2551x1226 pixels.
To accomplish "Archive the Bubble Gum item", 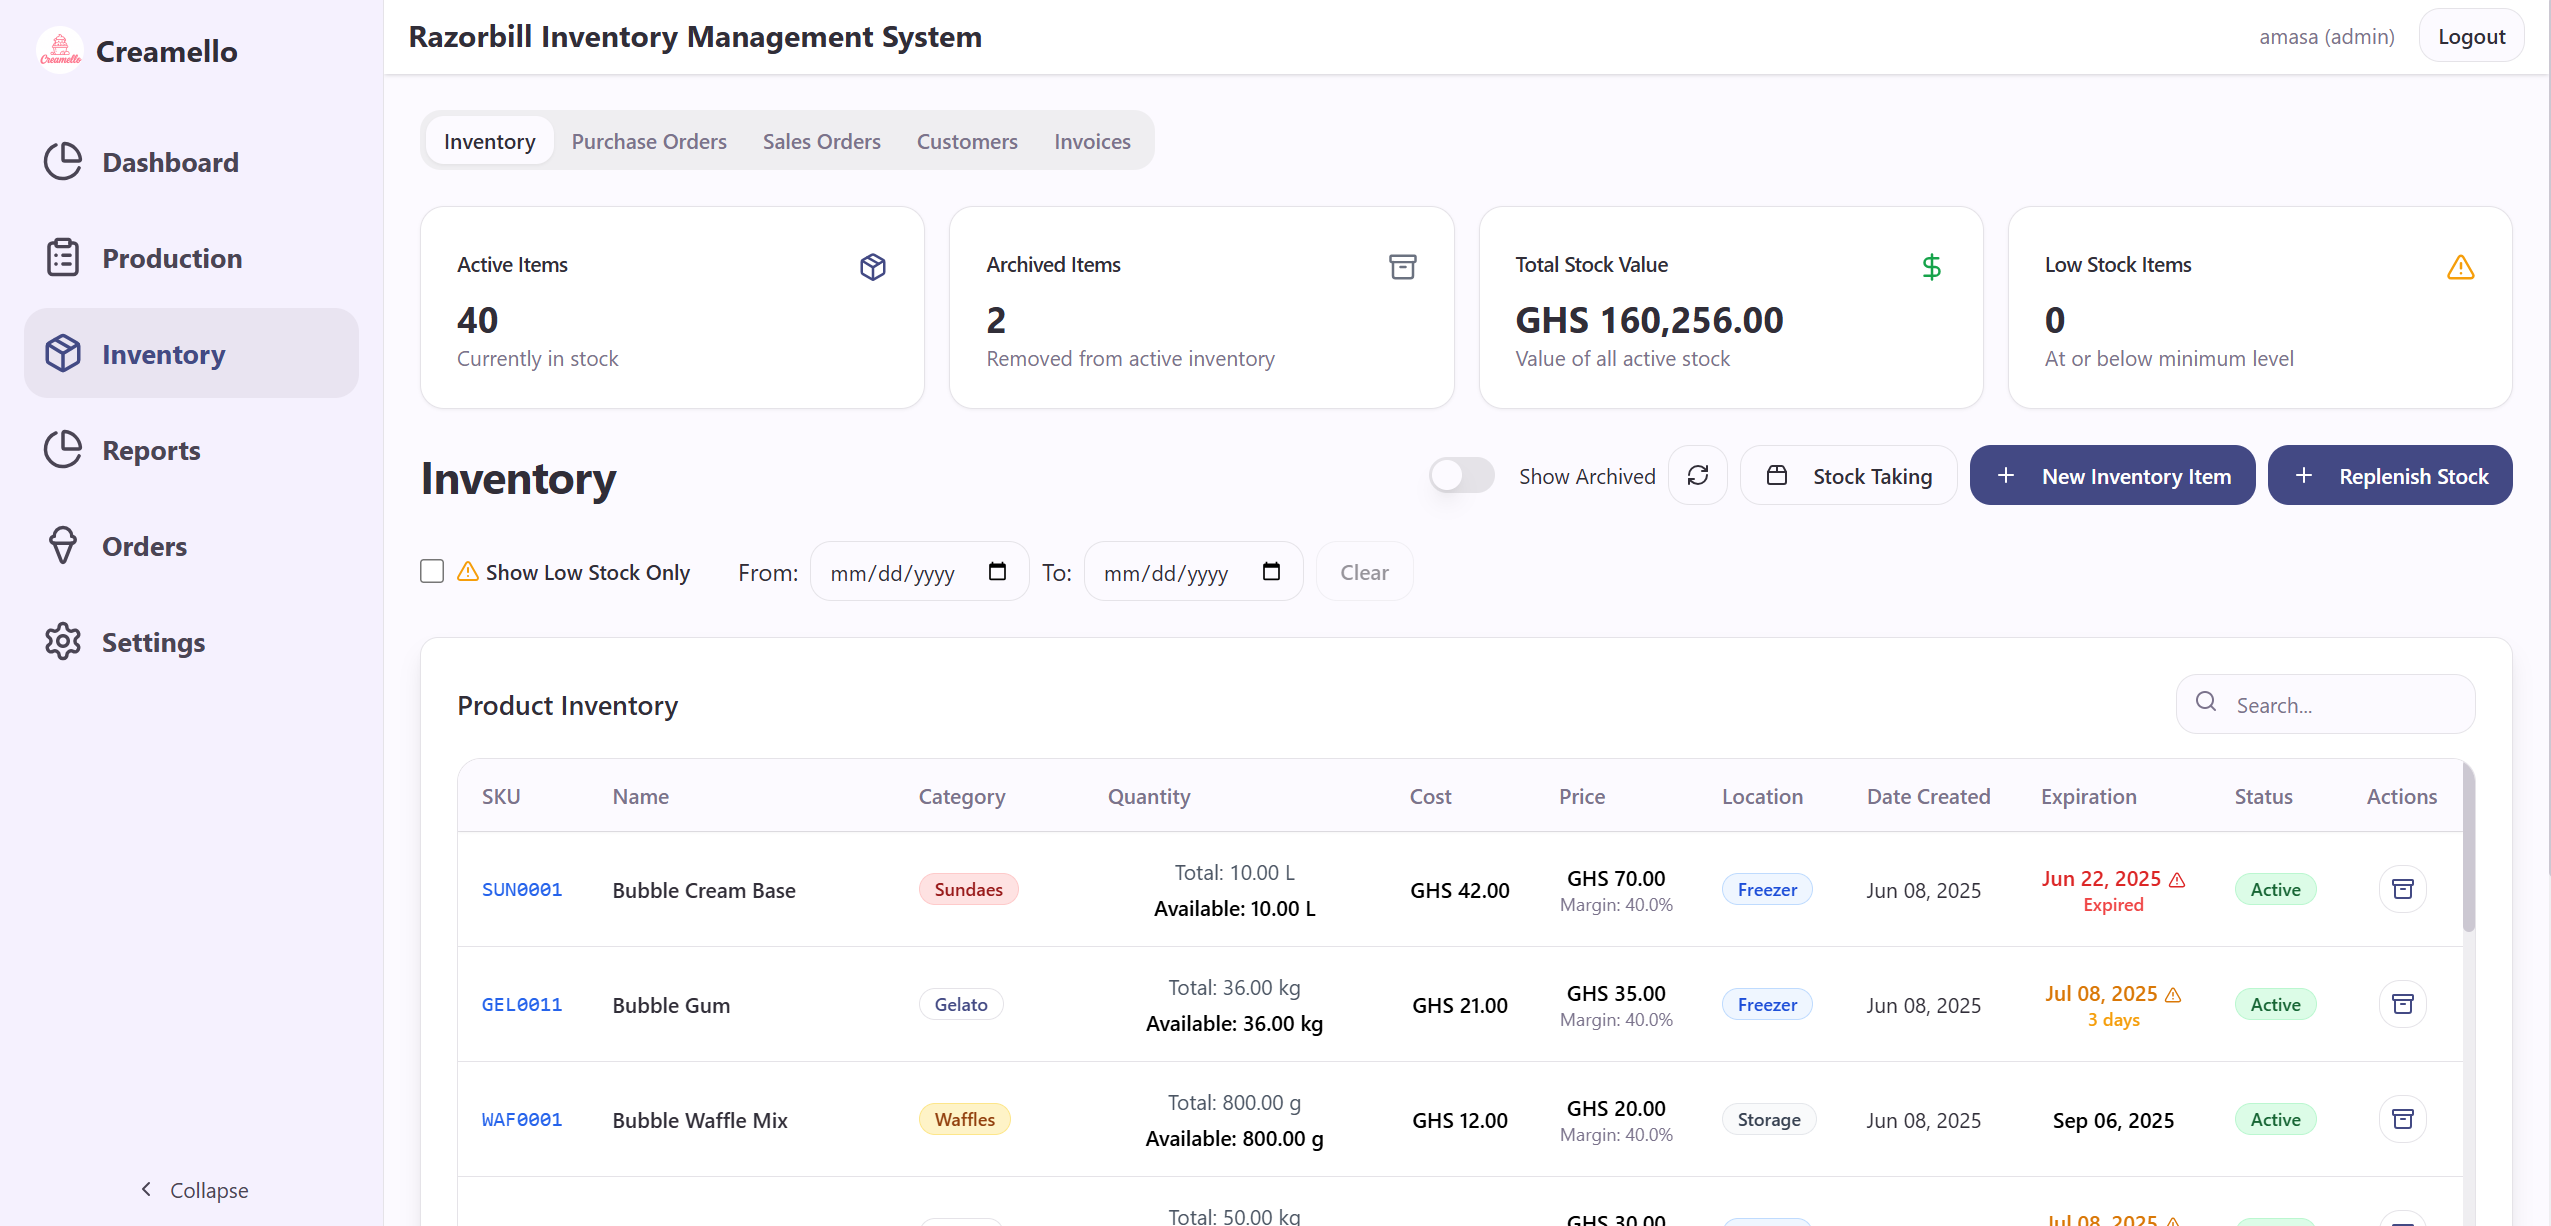I will pyautogui.click(x=2402, y=1004).
